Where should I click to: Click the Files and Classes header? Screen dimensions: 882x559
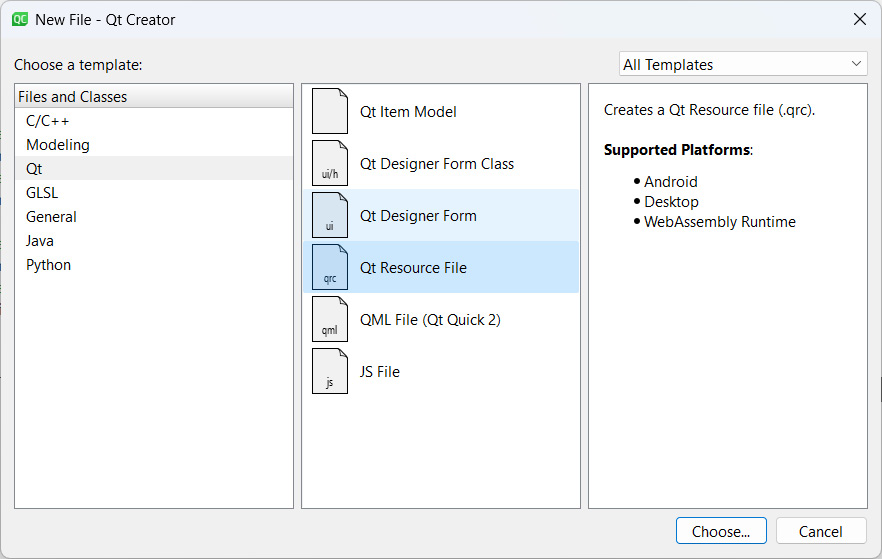click(154, 97)
